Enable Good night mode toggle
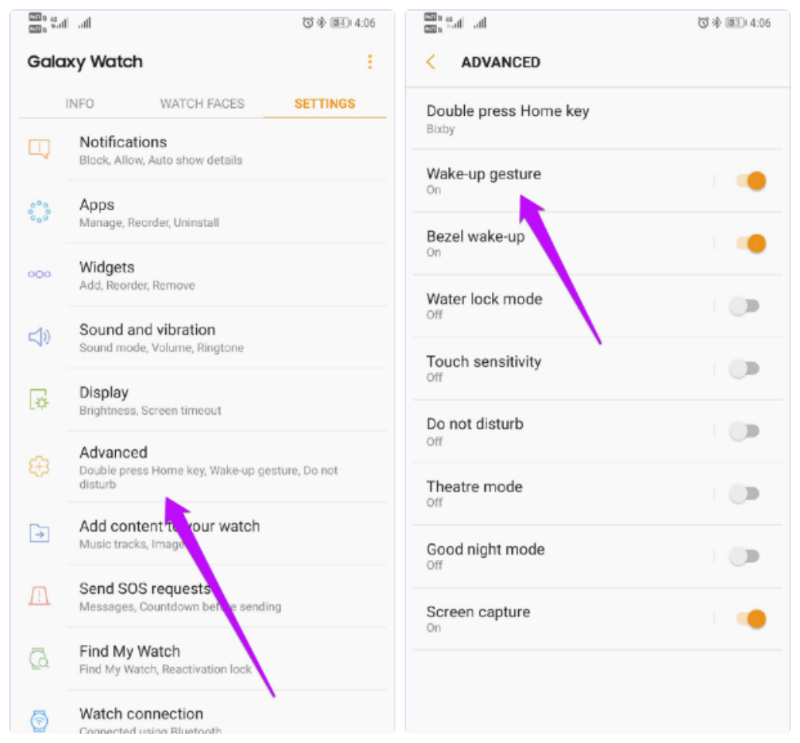This screenshot has height=743, width=800. click(x=744, y=556)
